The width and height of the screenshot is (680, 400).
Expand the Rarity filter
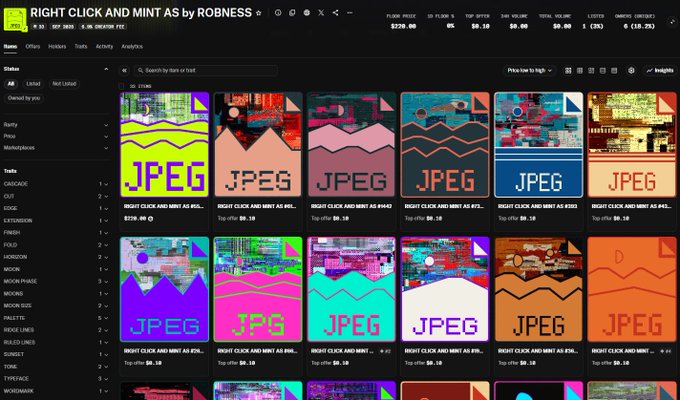(x=56, y=125)
